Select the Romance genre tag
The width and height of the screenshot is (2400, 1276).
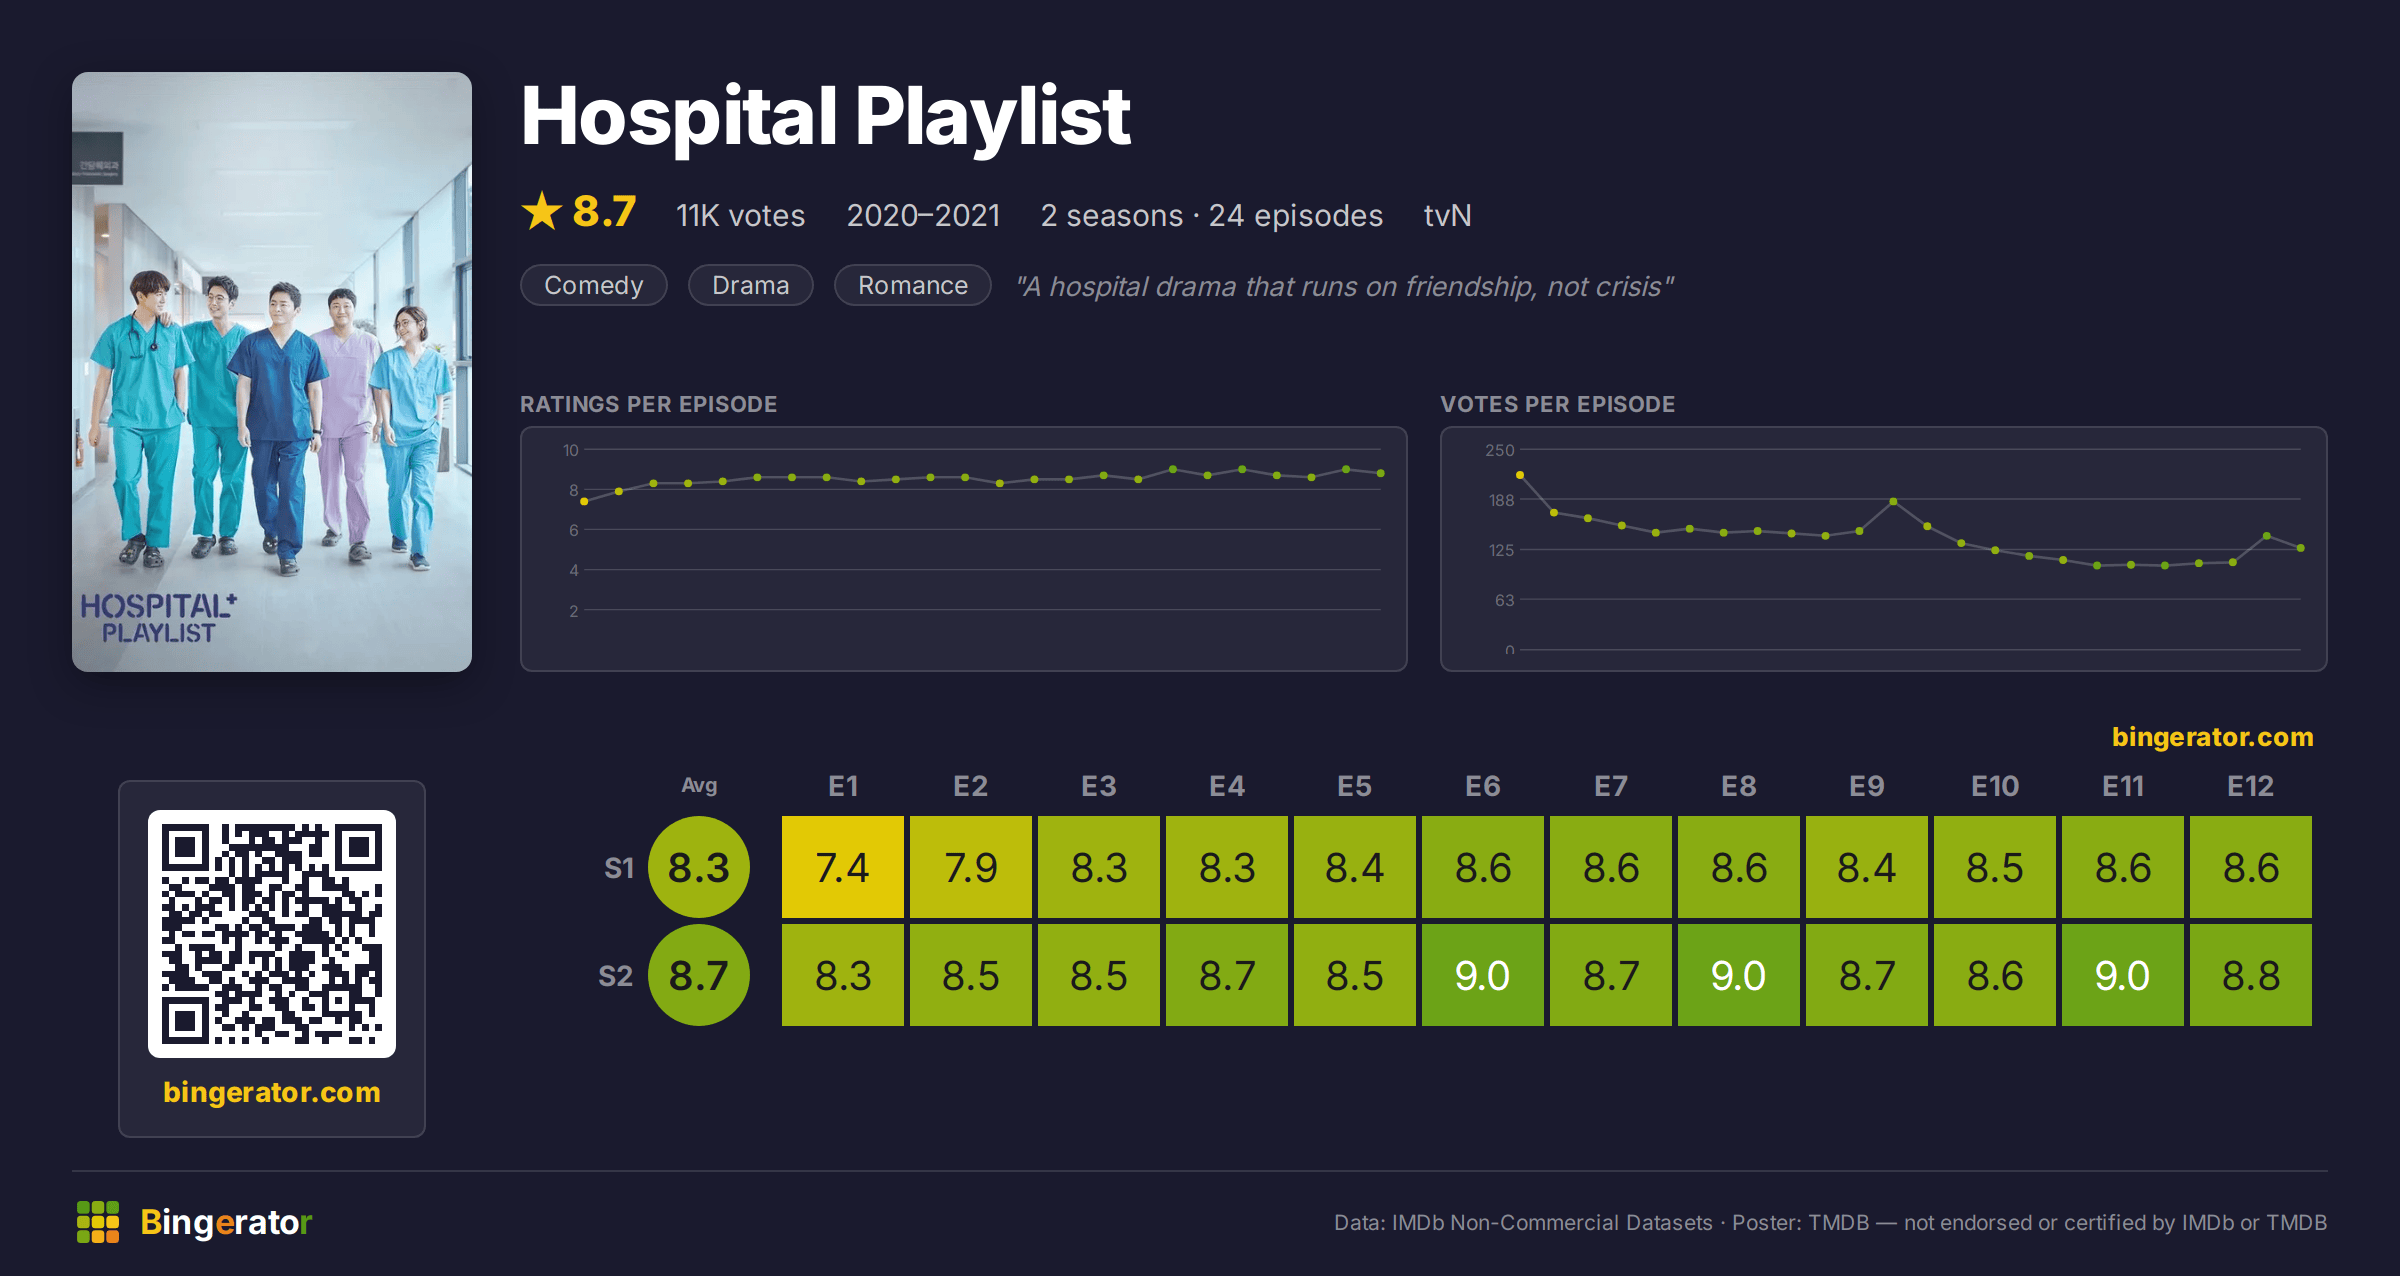pos(913,285)
